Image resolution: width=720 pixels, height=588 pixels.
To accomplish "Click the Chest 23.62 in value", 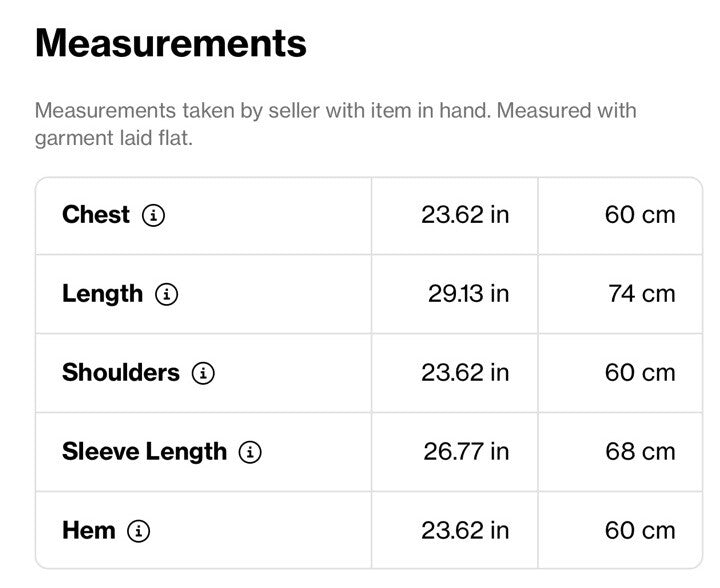I will pos(465,215).
